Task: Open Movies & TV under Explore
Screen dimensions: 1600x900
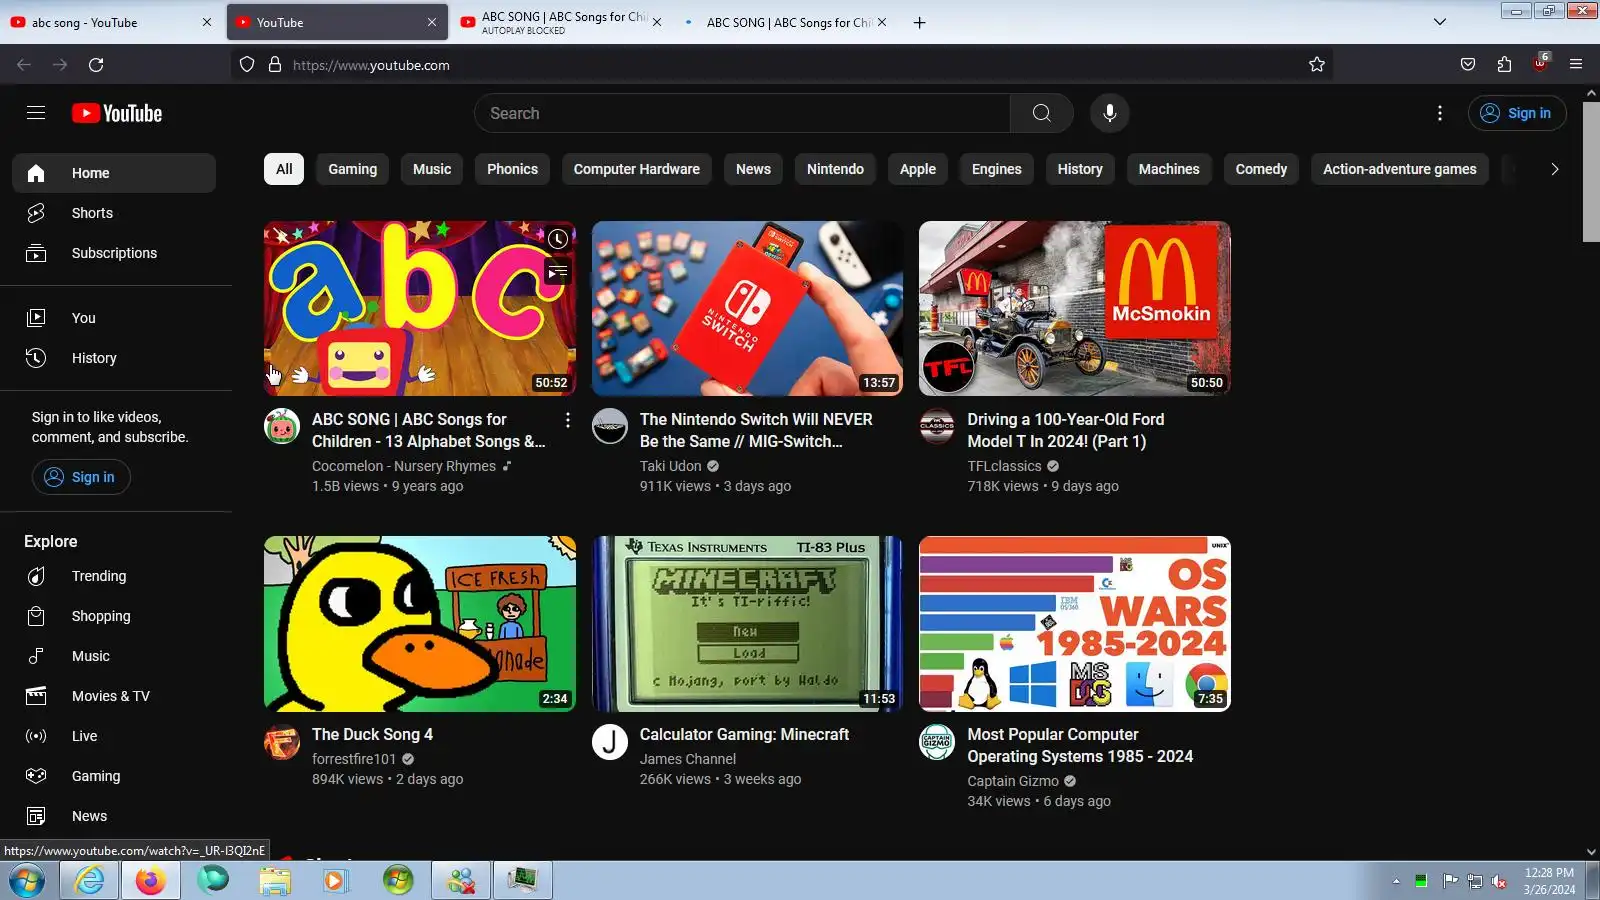Action: (114, 696)
